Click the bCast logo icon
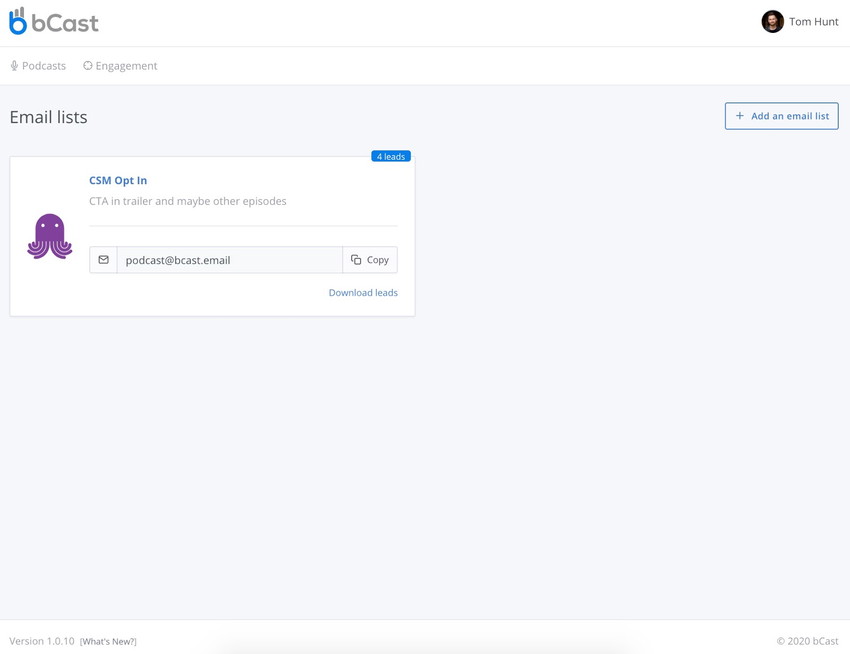The height and width of the screenshot is (654, 850). [x=18, y=21]
